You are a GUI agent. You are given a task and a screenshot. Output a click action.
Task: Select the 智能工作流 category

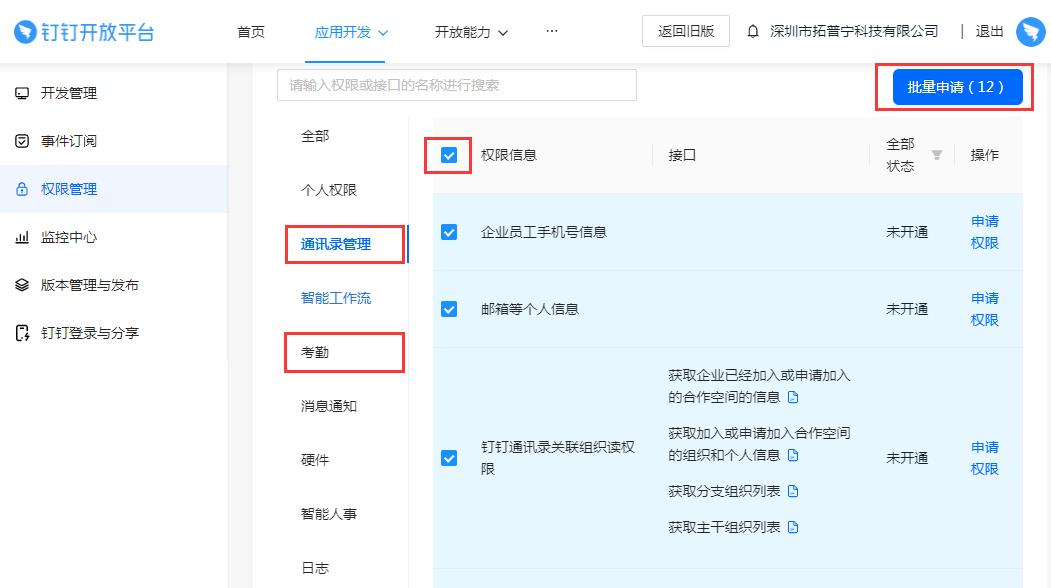tap(336, 298)
